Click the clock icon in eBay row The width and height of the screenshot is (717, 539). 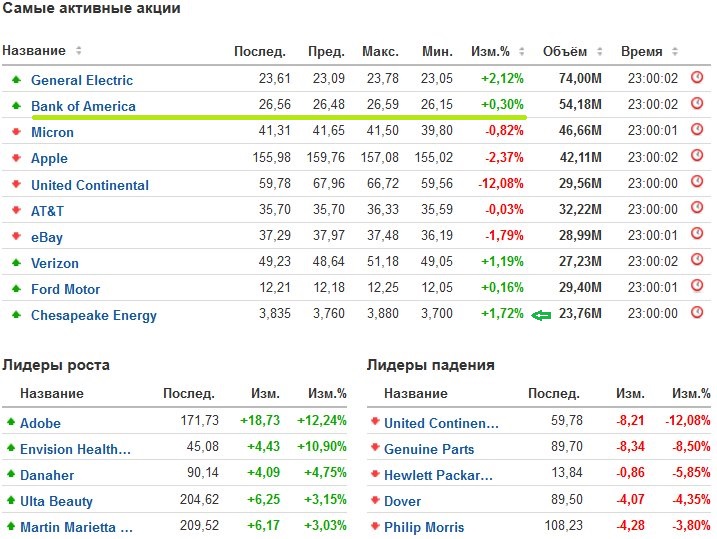coord(697,236)
